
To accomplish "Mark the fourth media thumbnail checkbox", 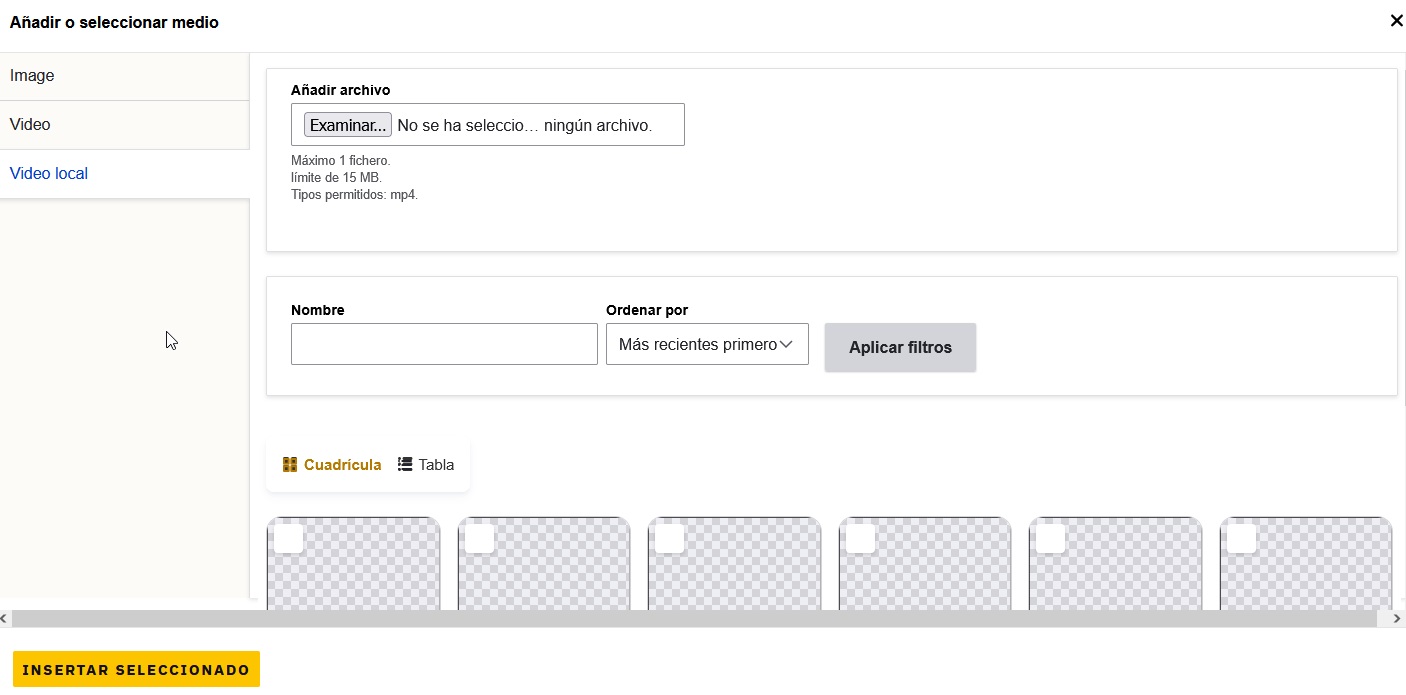I will coord(861,539).
